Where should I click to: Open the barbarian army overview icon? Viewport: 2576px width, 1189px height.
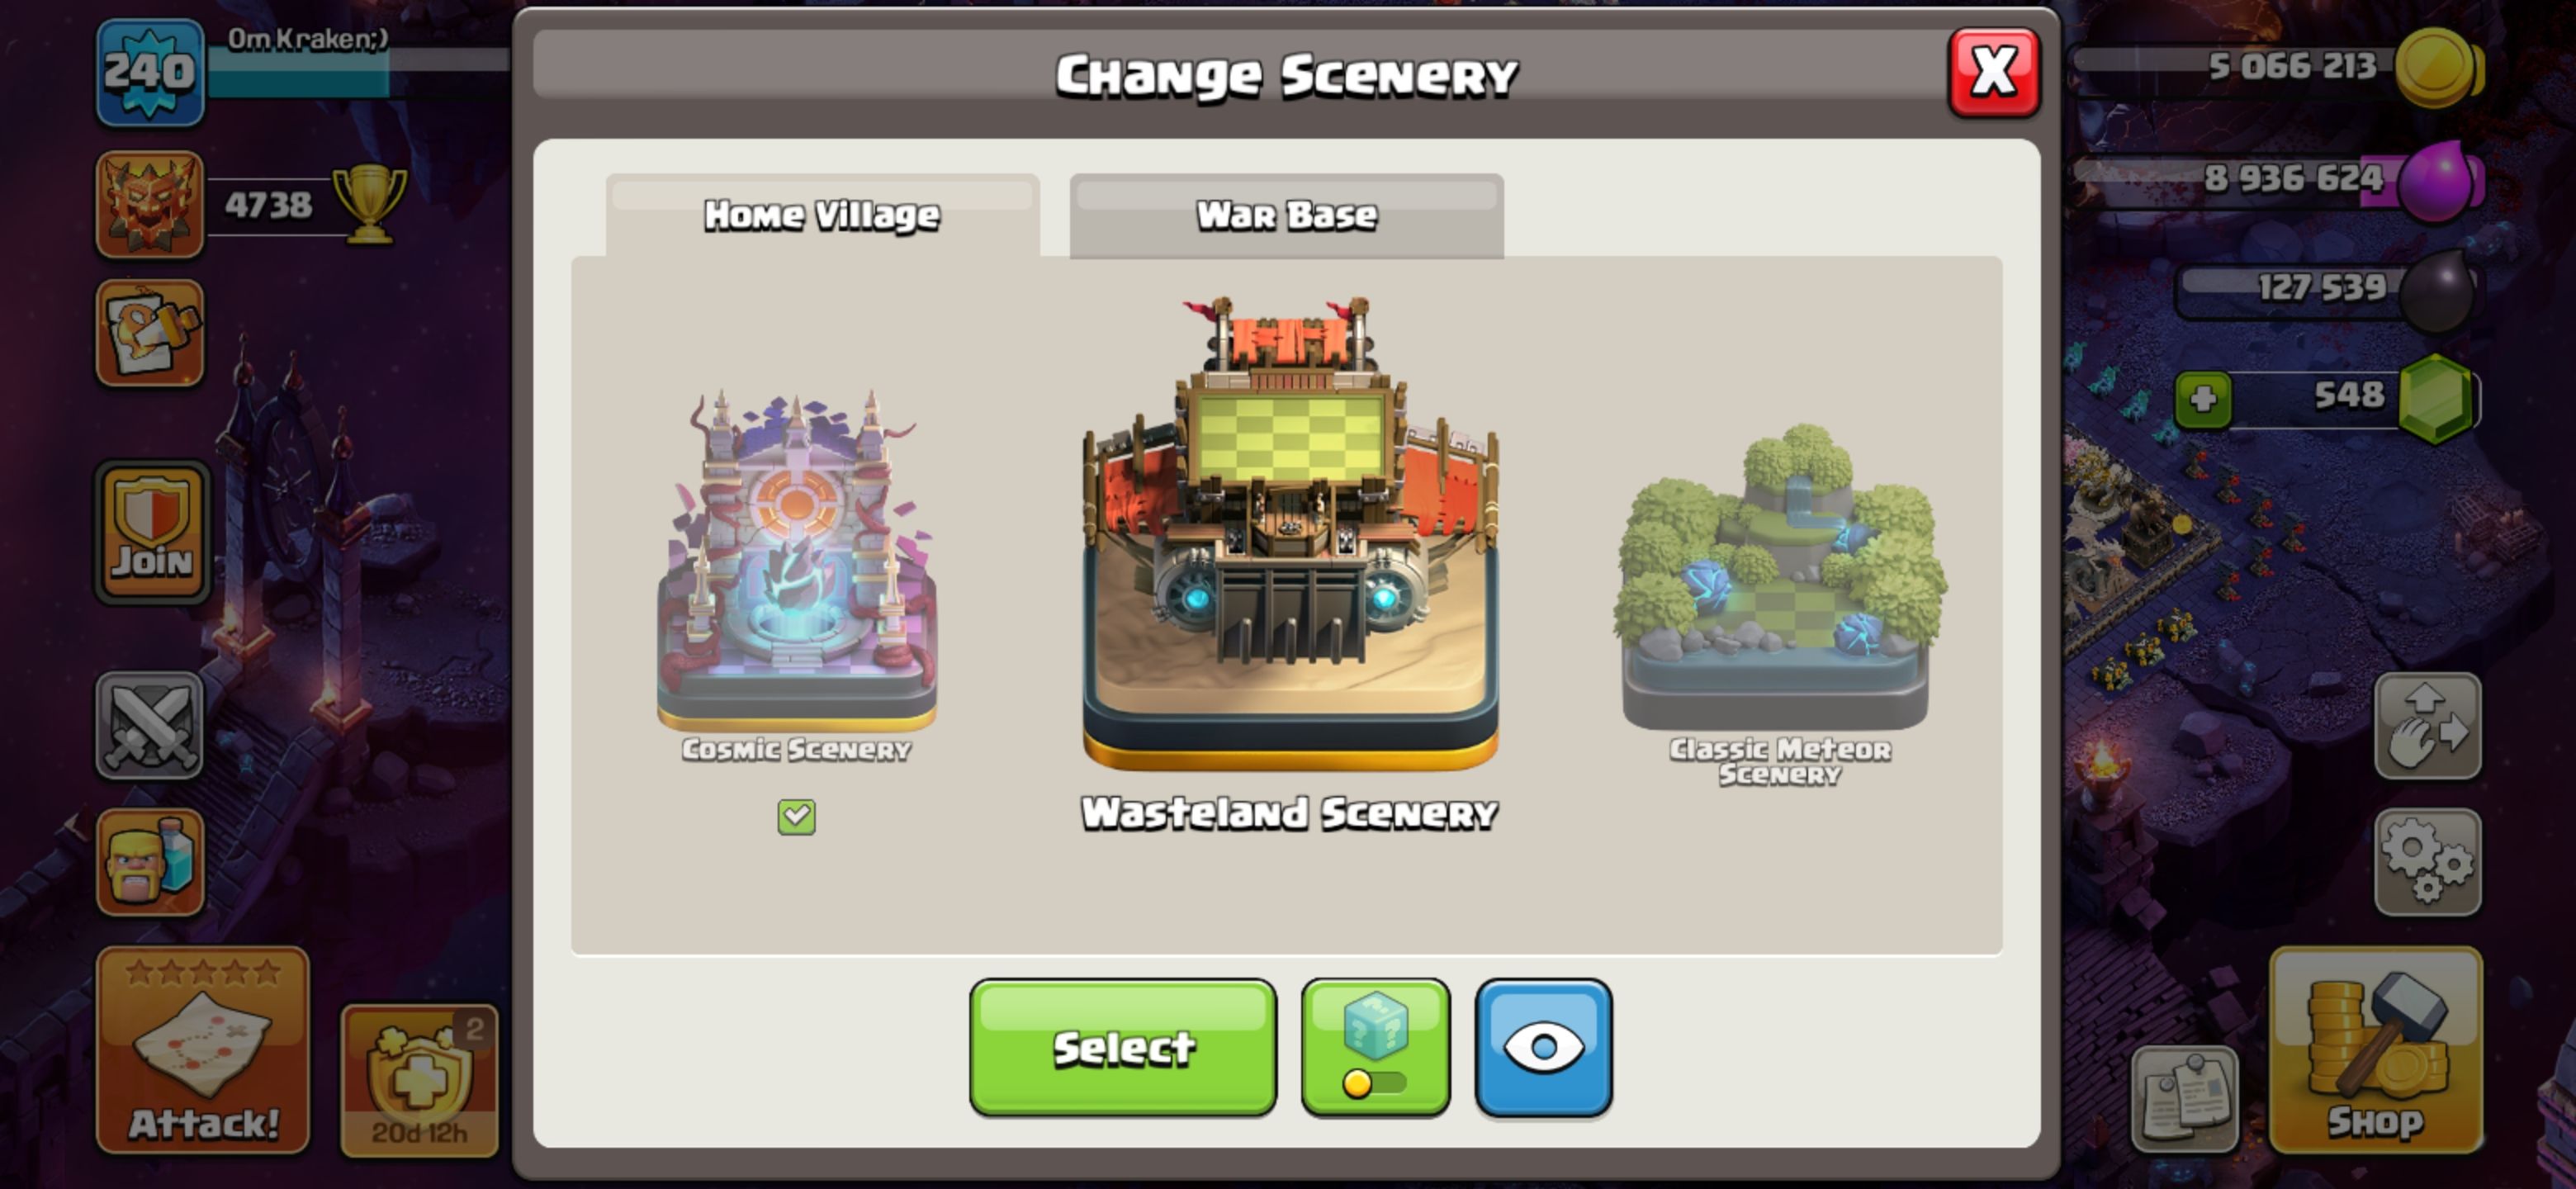coord(150,861)
